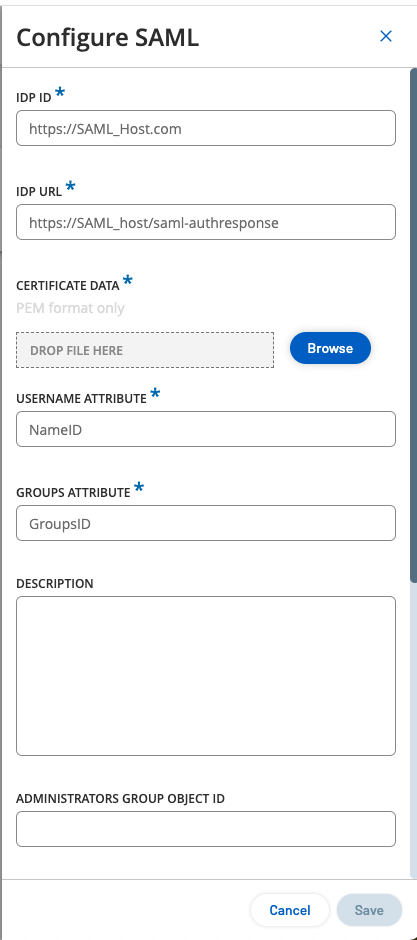Viewport: 417px width, 940px height.
Task: Select the Username Attribute field
Action: coord(206,429)
